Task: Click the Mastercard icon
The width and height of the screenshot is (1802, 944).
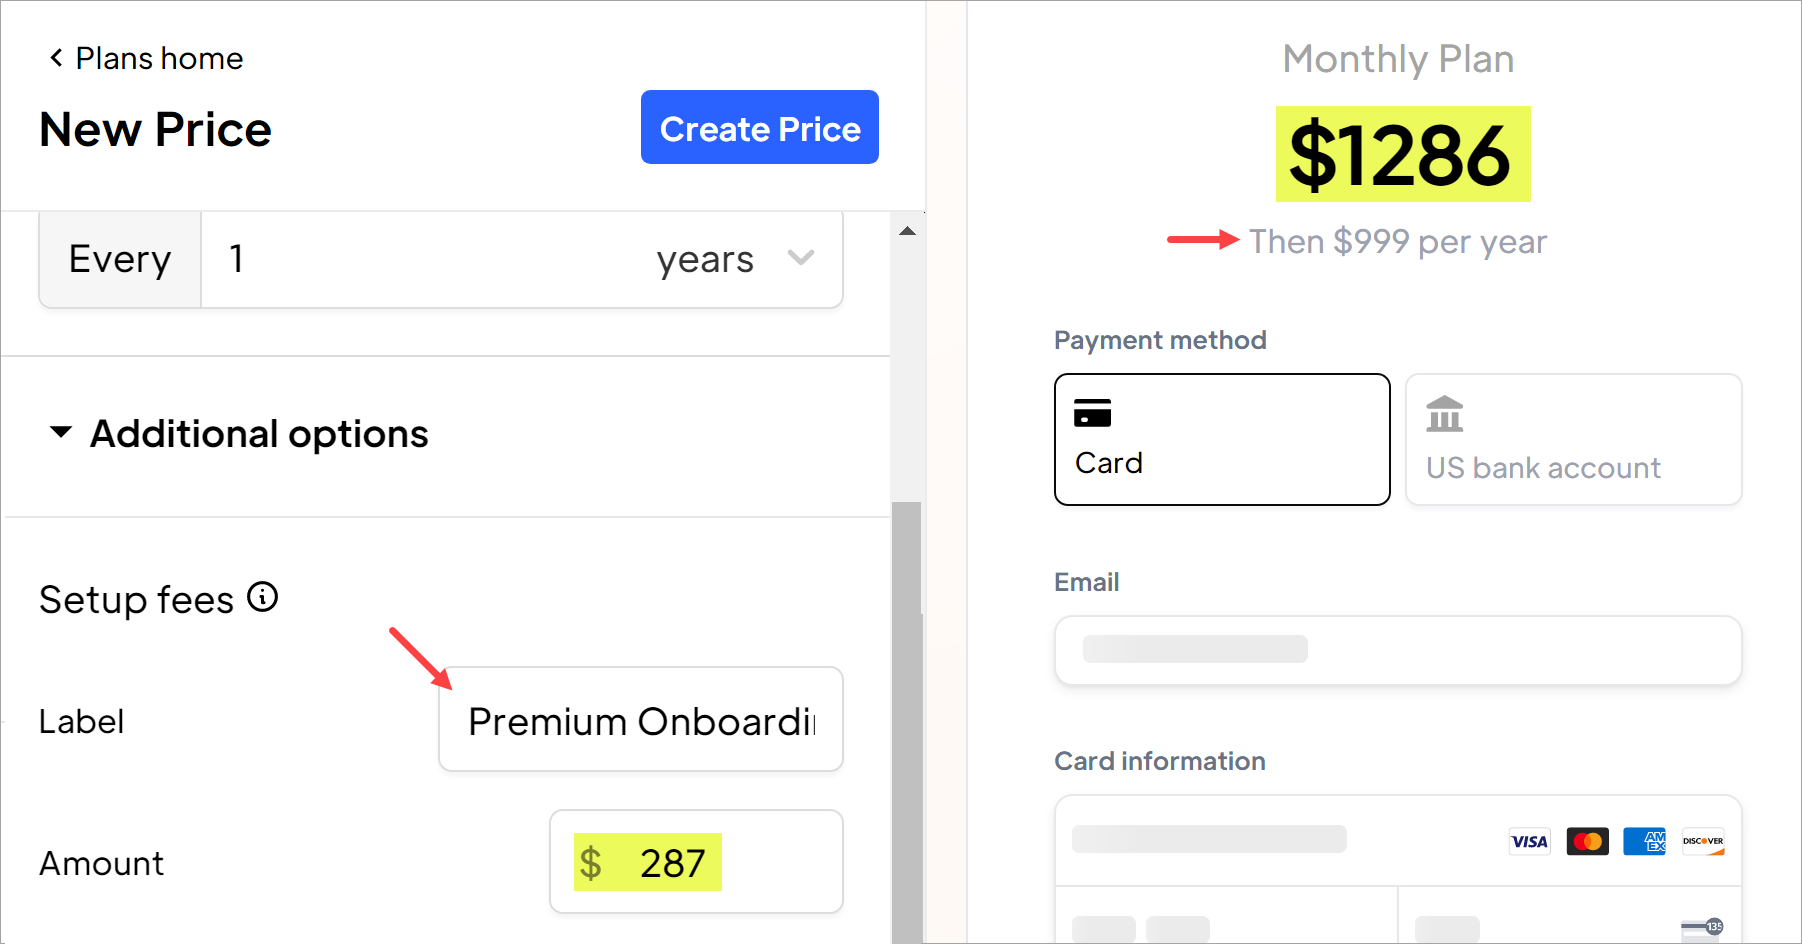Action: click(x=1587, y=841)
